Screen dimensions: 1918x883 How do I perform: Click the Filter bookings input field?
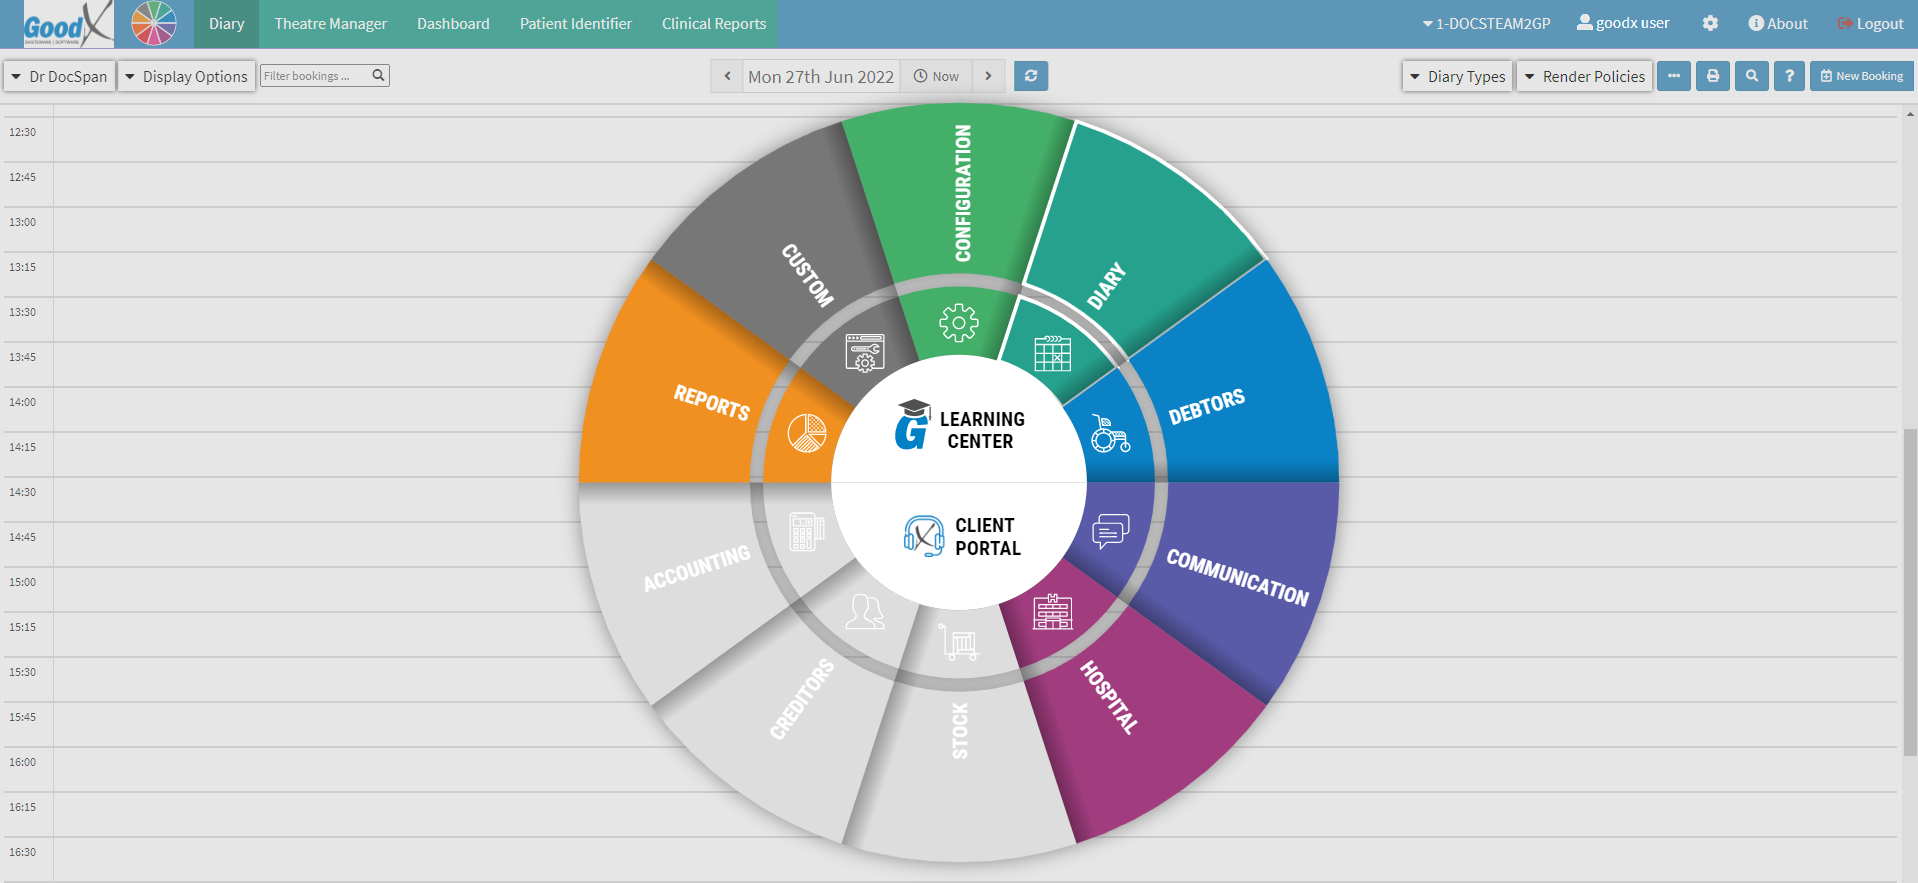click(x=324, y=75)
